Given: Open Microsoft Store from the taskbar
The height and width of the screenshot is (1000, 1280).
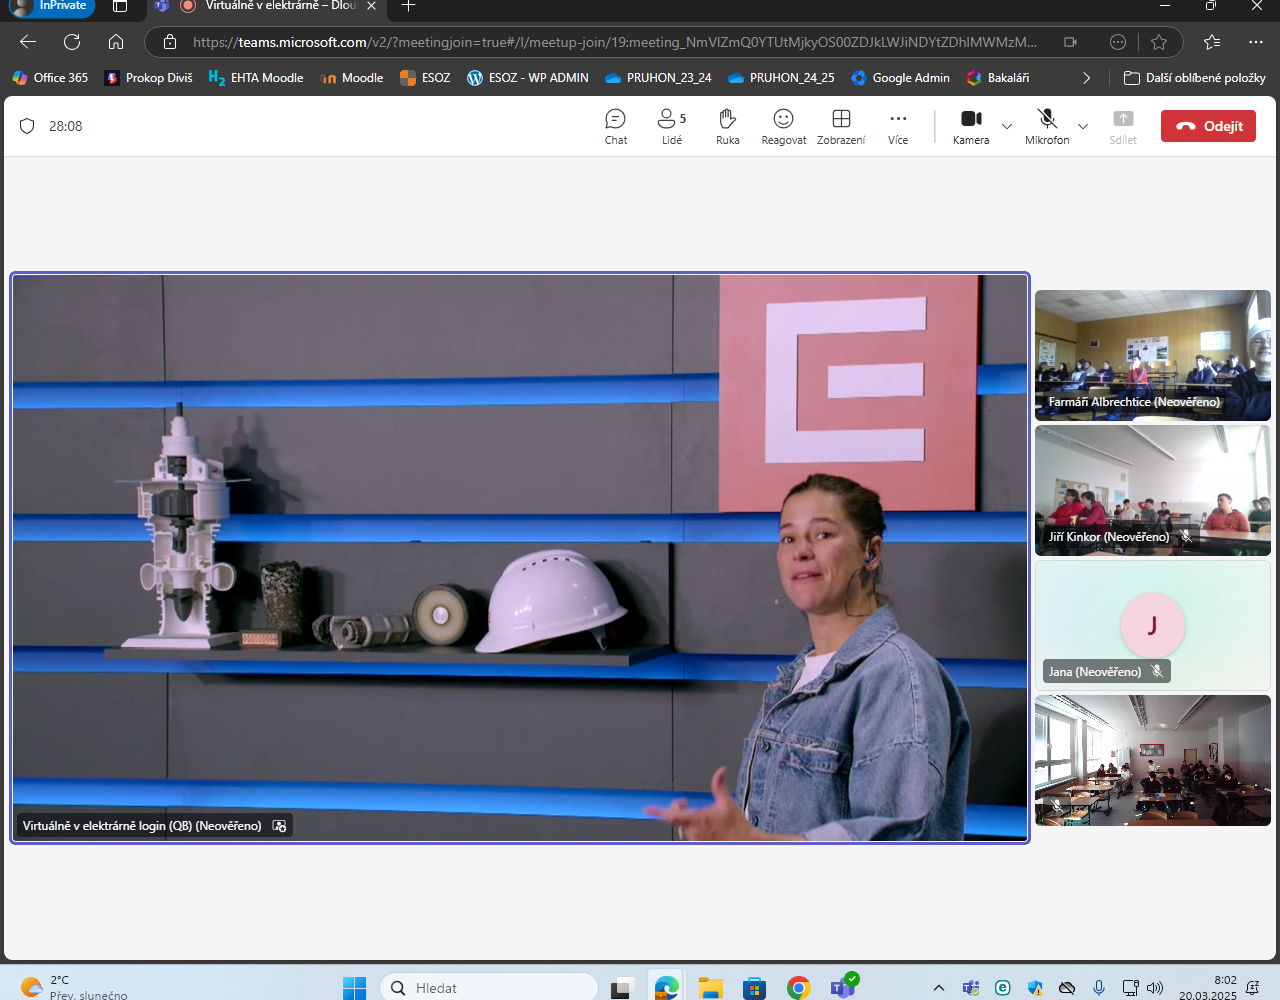Looking at the screenshot, I should [x=754, y=988].
